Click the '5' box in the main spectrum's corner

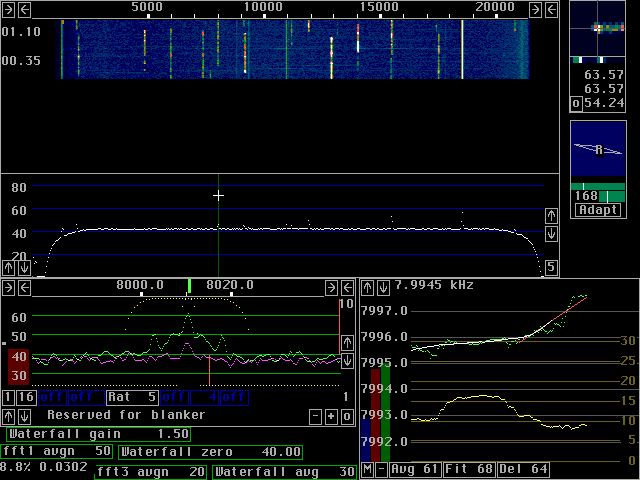tap(551, 267)
